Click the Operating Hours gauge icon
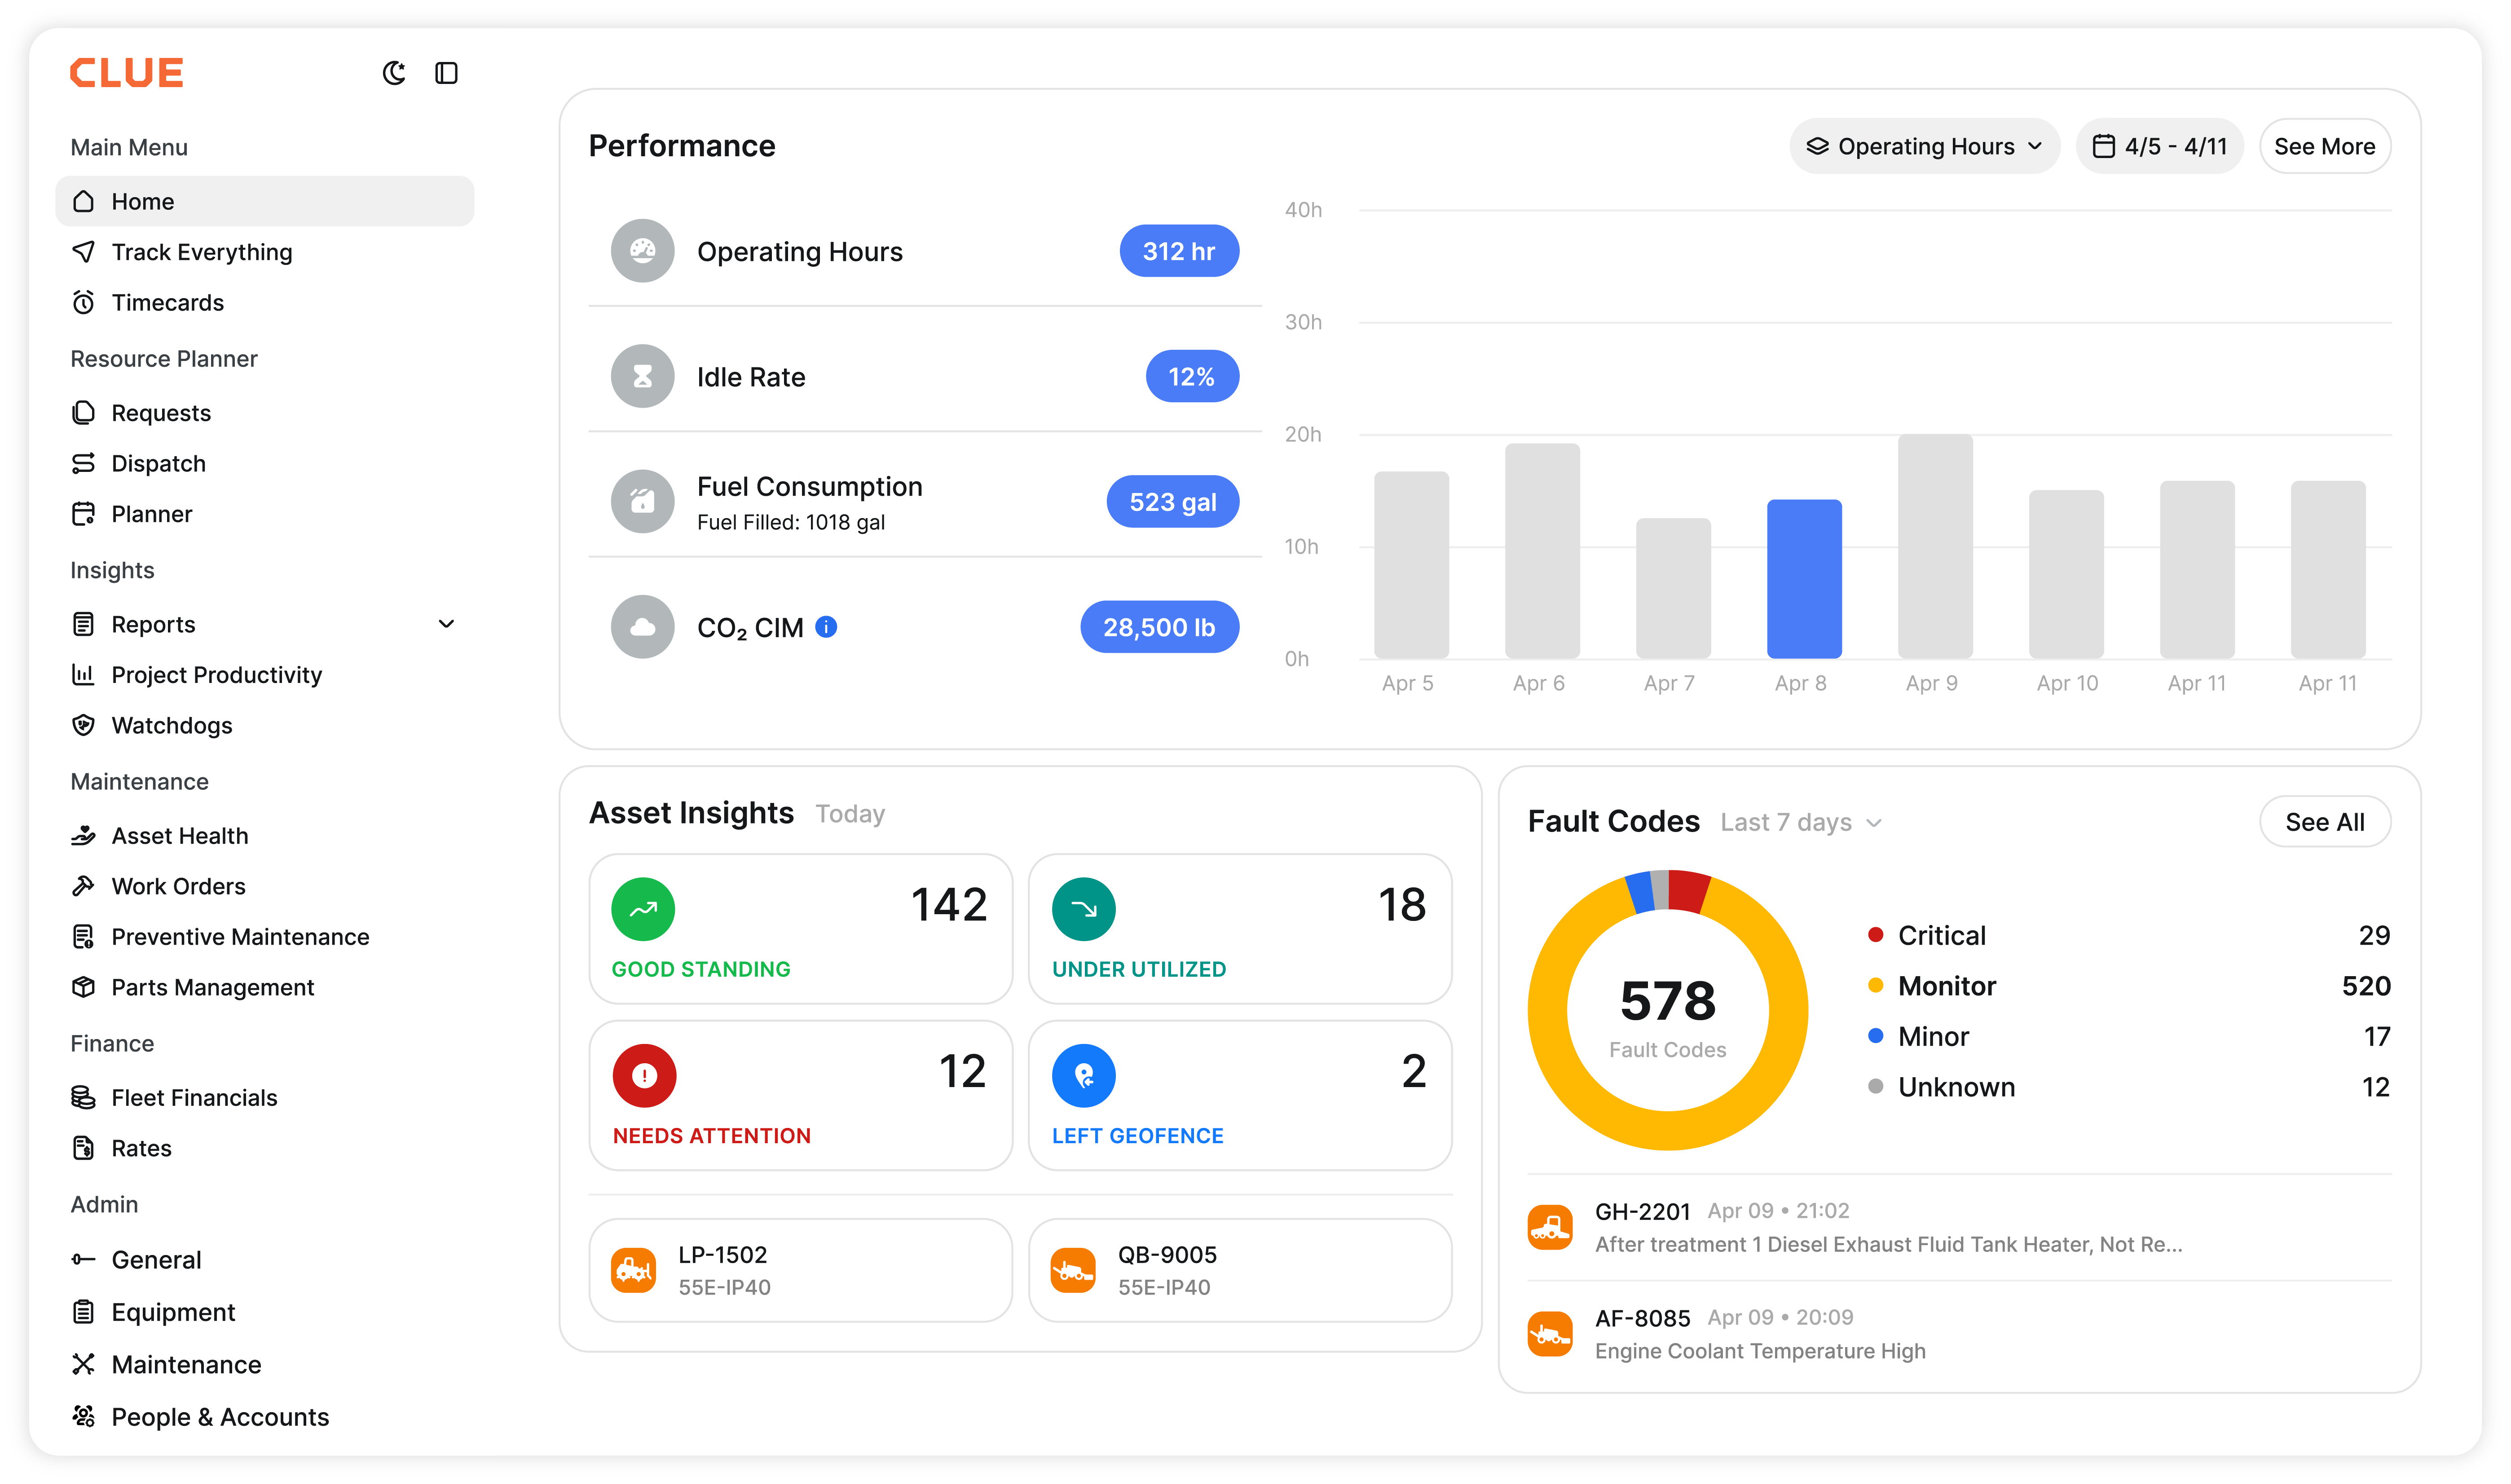The height and width of the screenshot is (1484, 2511). click(642, 251)
